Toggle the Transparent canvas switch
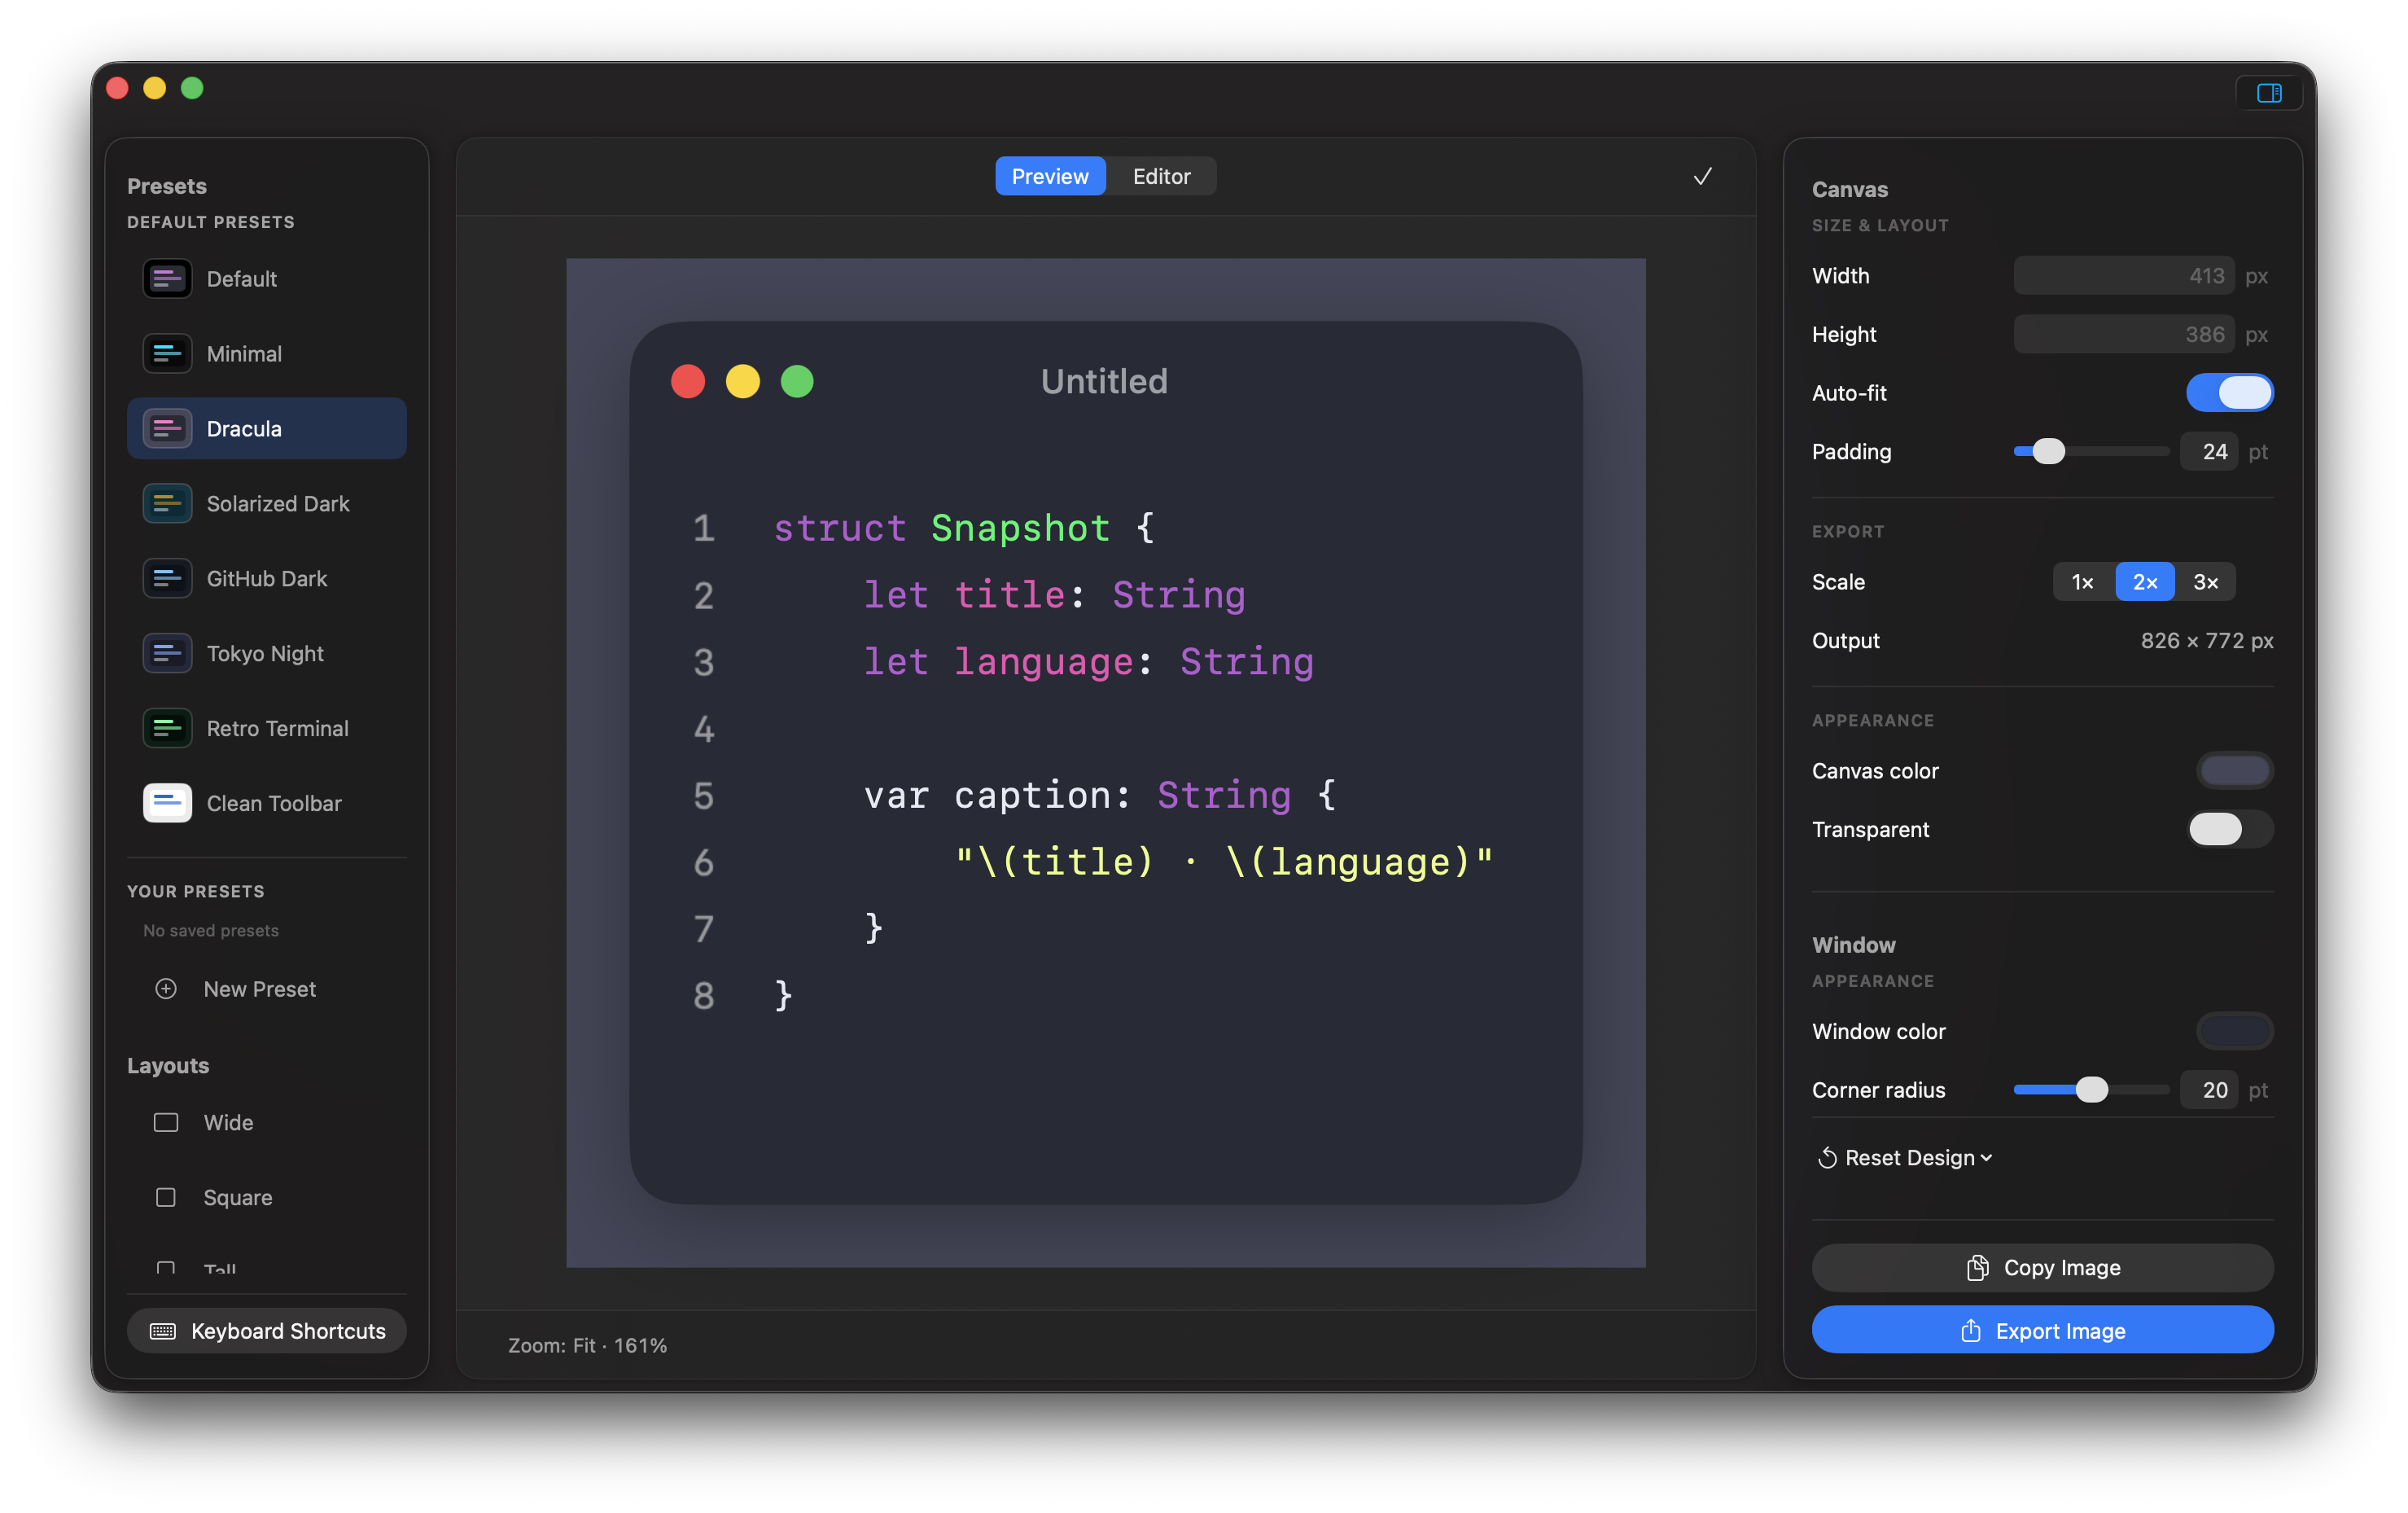The width and height of the screenshot is (2408, 1513). pyautogui.click(x=2229, y=830)
